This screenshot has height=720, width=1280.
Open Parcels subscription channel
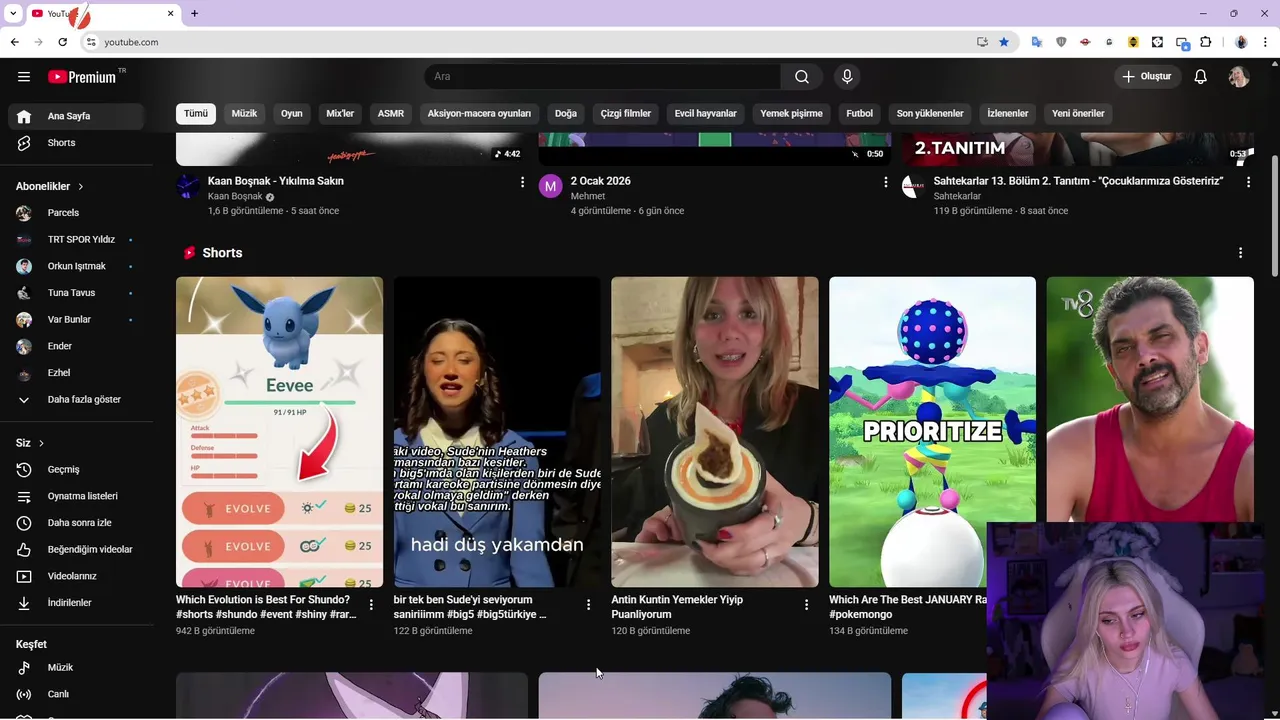[x=76, y=213]
